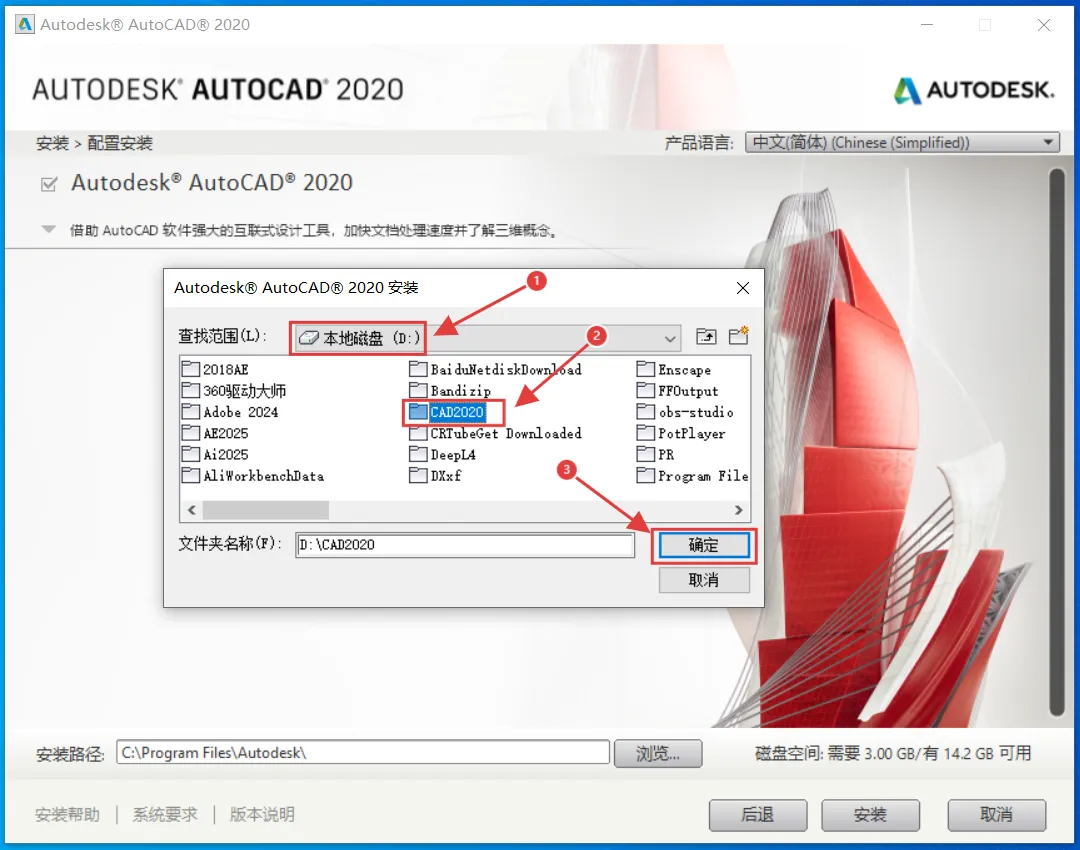Click the AE2025 folder icon
This screenshot has height=850, width=1080.
191,433
